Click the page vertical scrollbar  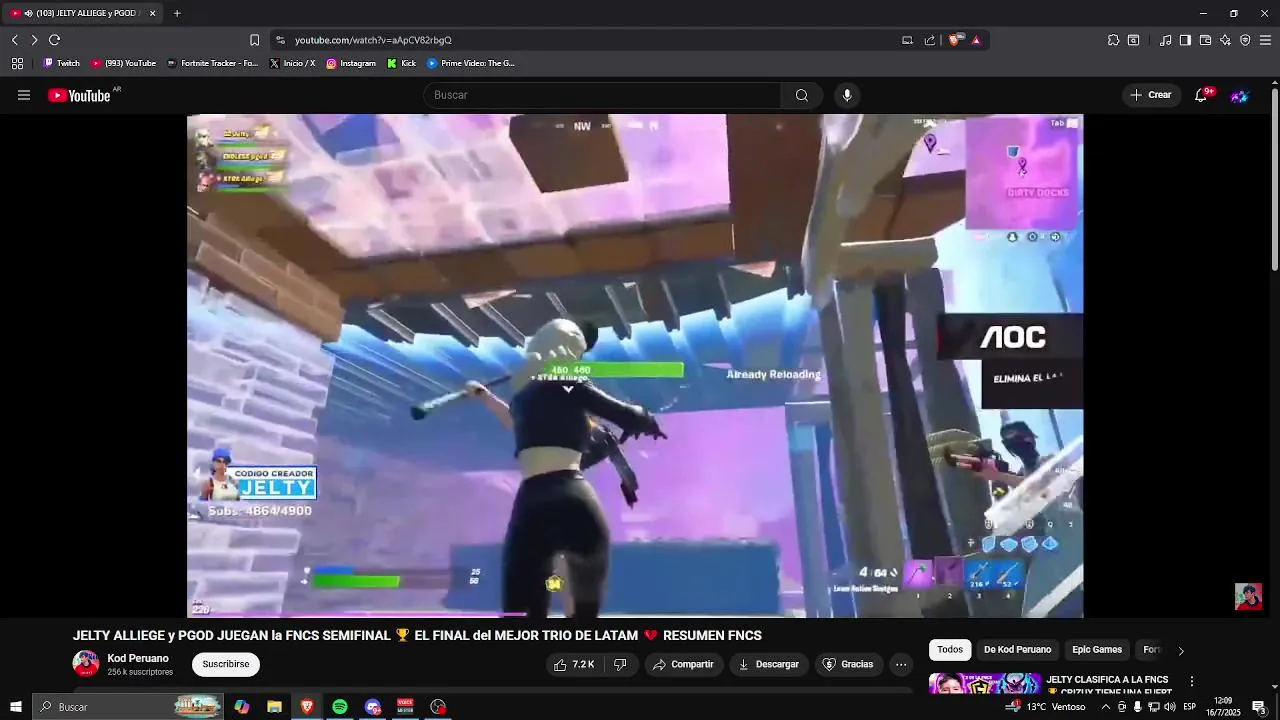(1275, 180)
